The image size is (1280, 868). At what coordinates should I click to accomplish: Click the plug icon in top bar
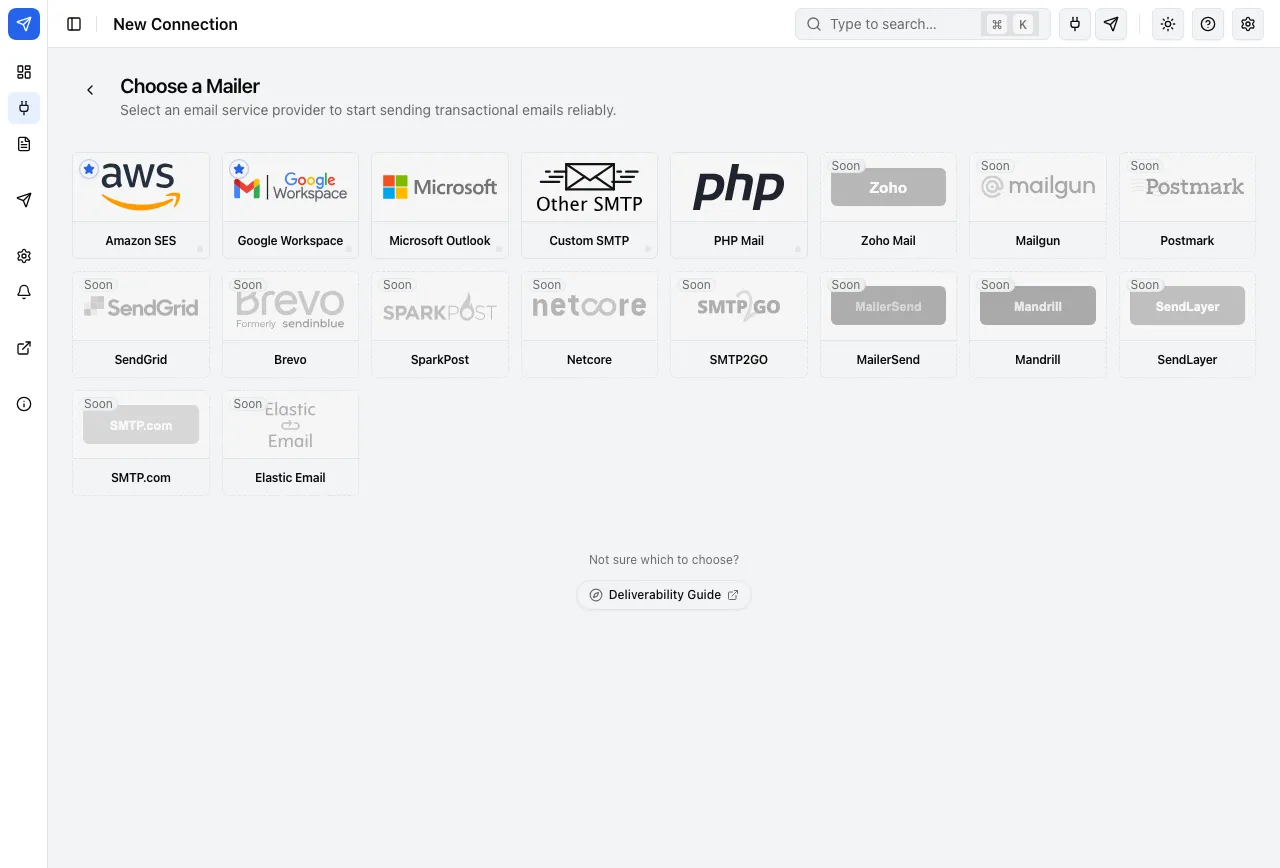[1075, 24]
